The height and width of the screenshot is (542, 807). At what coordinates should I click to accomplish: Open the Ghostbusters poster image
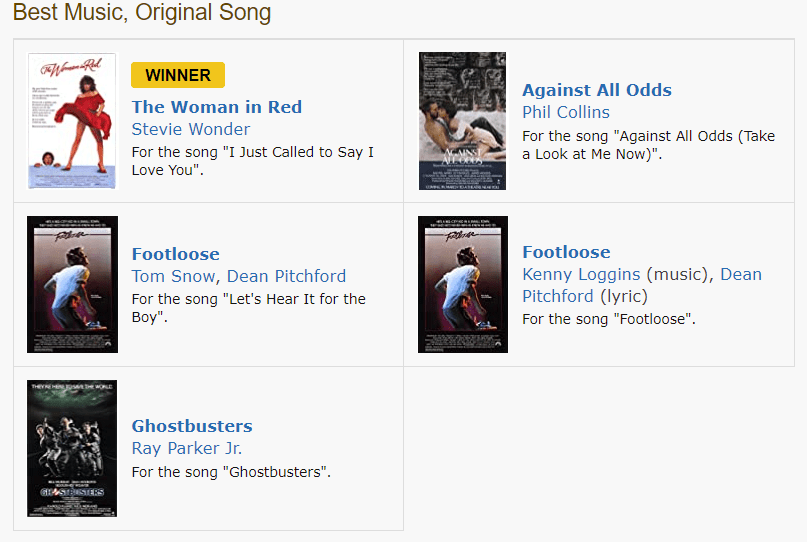click(x=72, y=448)
